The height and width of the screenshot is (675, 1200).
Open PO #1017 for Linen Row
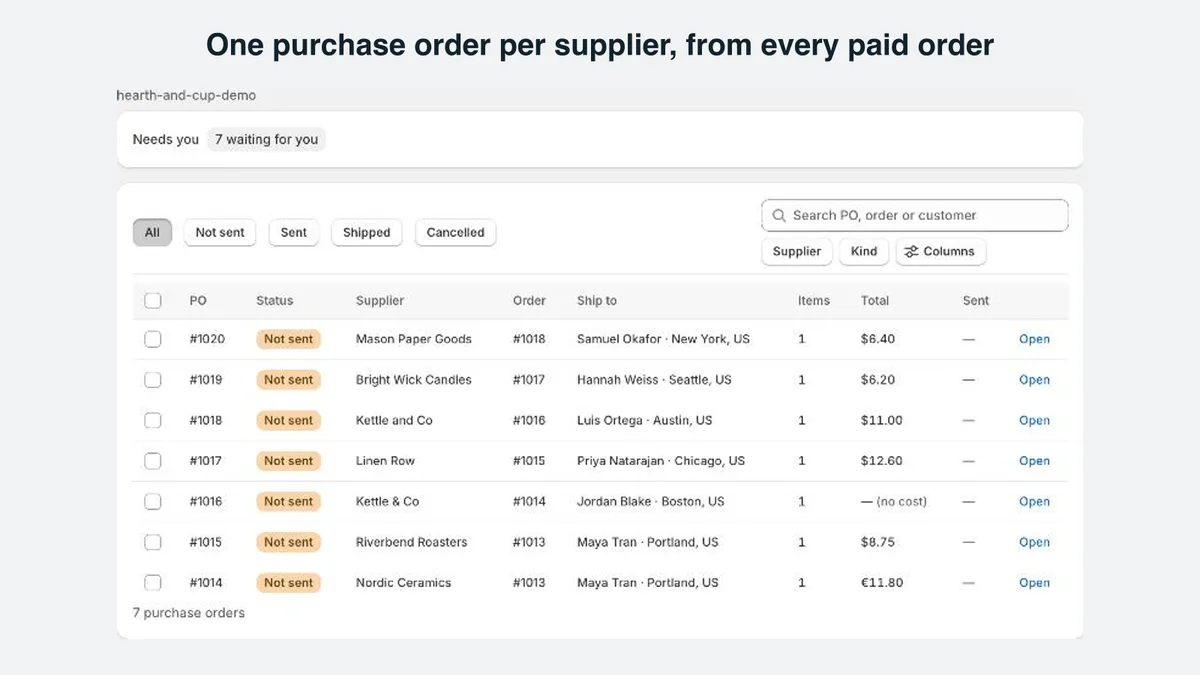point(1034,461)
